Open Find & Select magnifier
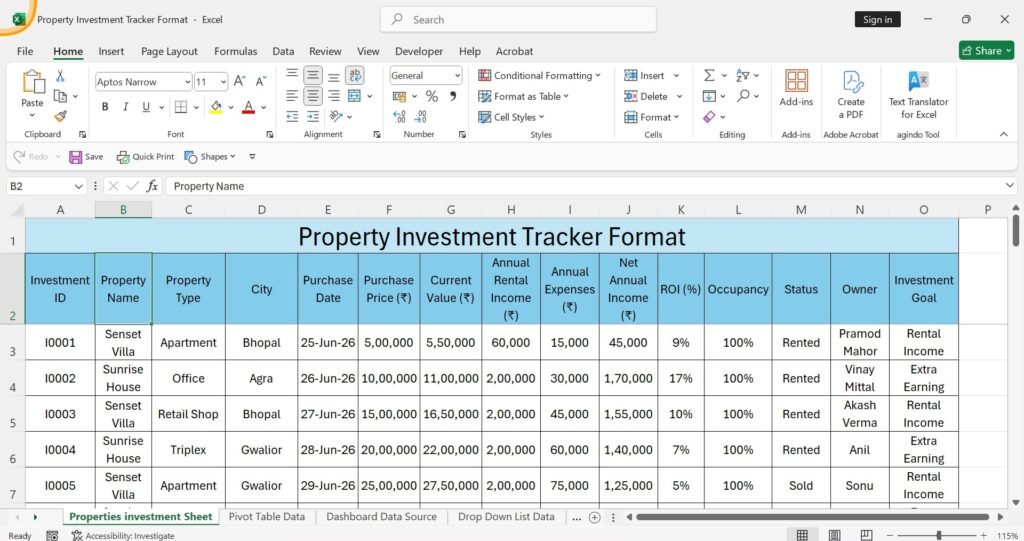 (743, 96)
